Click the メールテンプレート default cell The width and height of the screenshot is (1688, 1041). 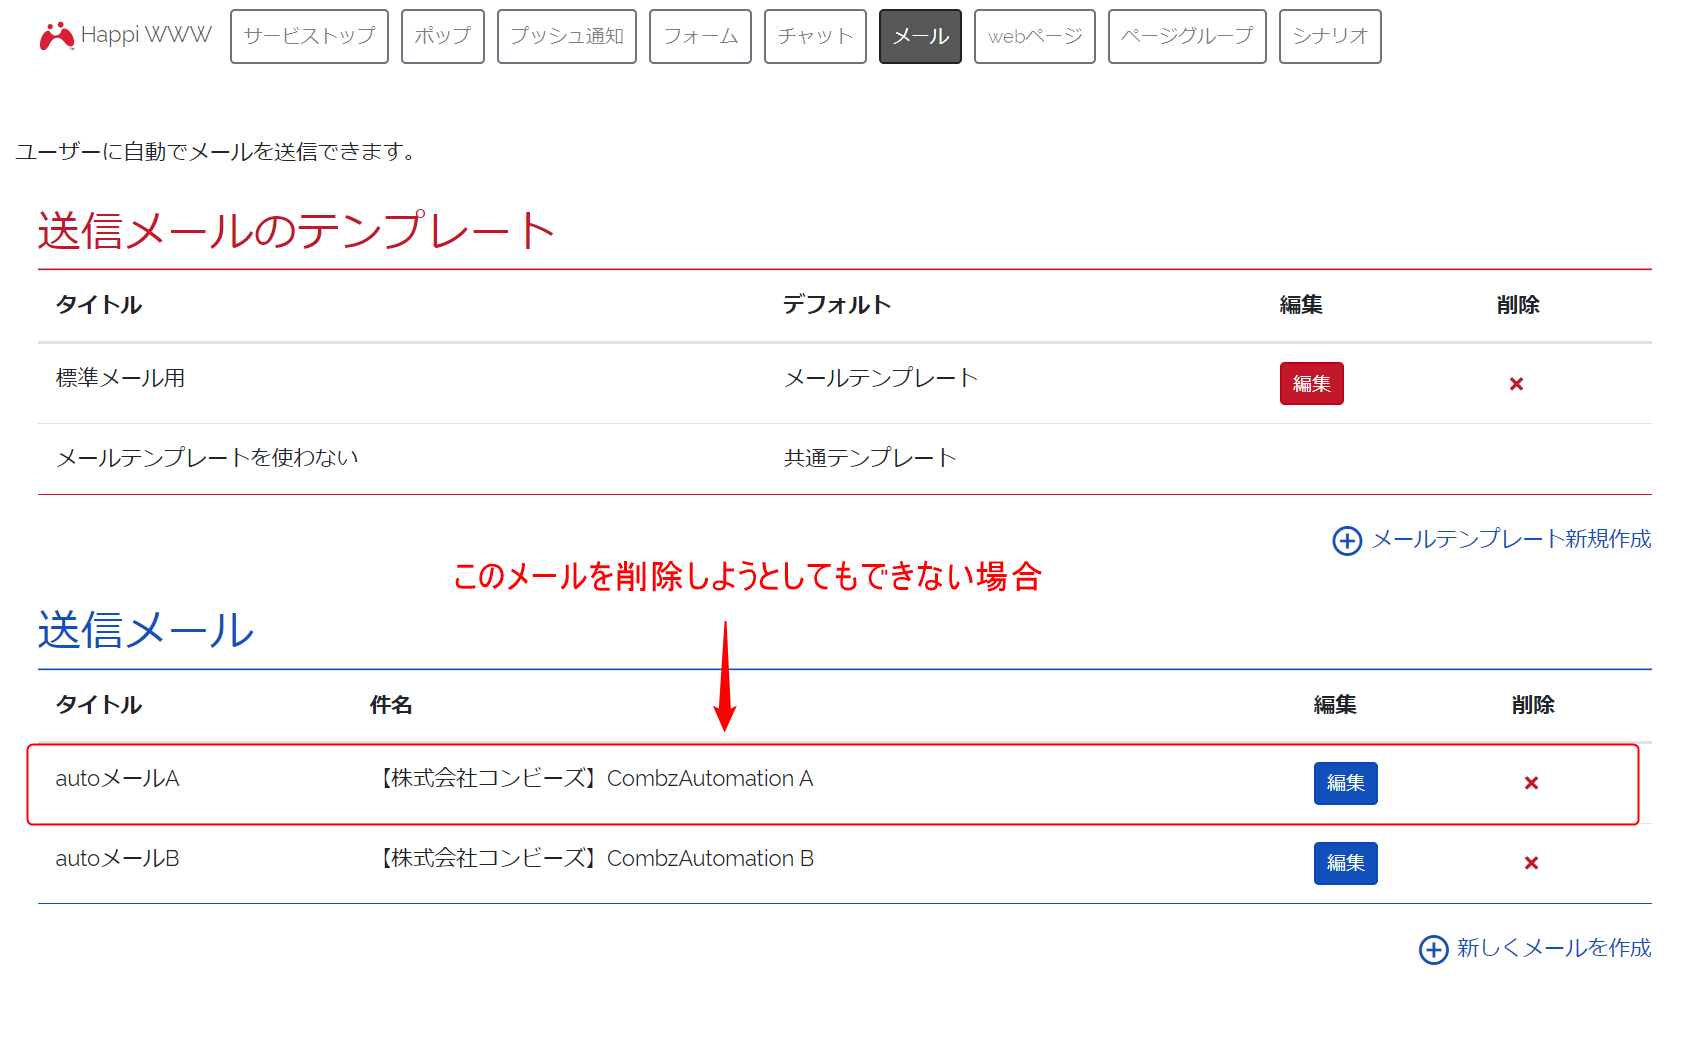[x=880, y=378]
